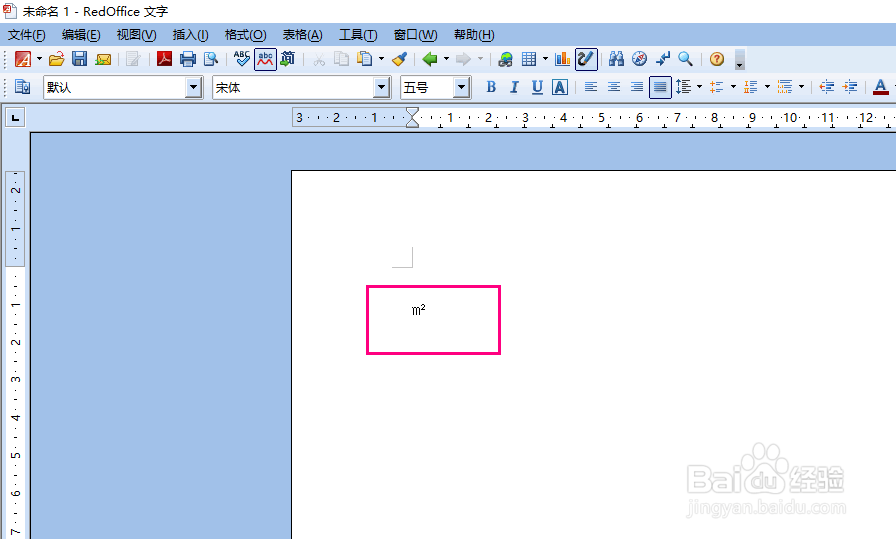Viewport: 896px width, 539px height.
Task: Center the paragraph
Action: (614, 87)
